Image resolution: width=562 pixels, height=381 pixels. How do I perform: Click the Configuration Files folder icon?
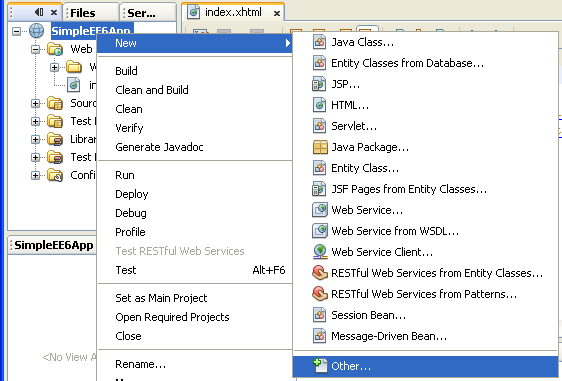click(x=55, y=175)
